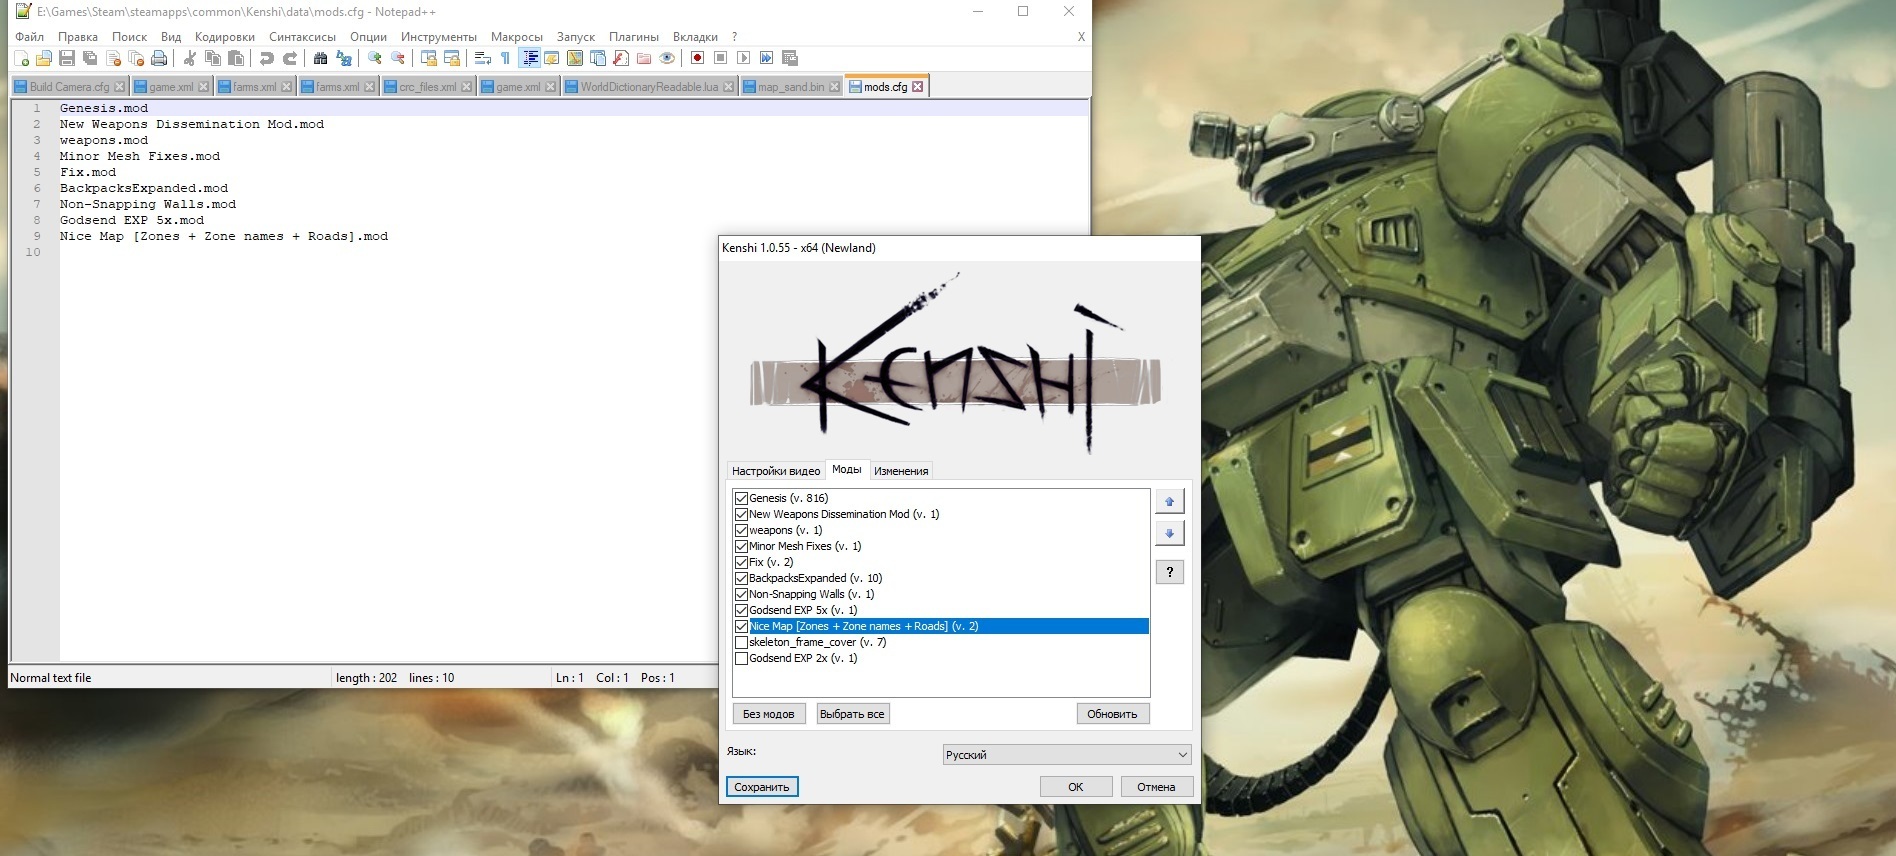
Task: Uncheck the Fix (v. 2) checkbox
Action: coord(741,562)
